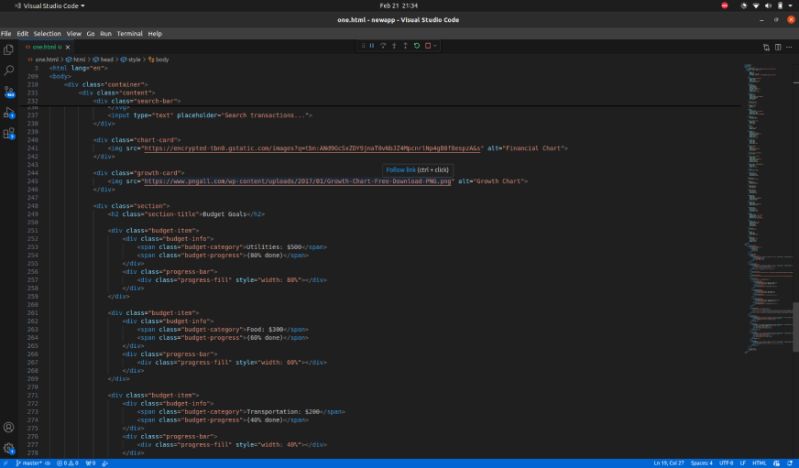Click the Follow link tooltip

(x=417, y=170)
